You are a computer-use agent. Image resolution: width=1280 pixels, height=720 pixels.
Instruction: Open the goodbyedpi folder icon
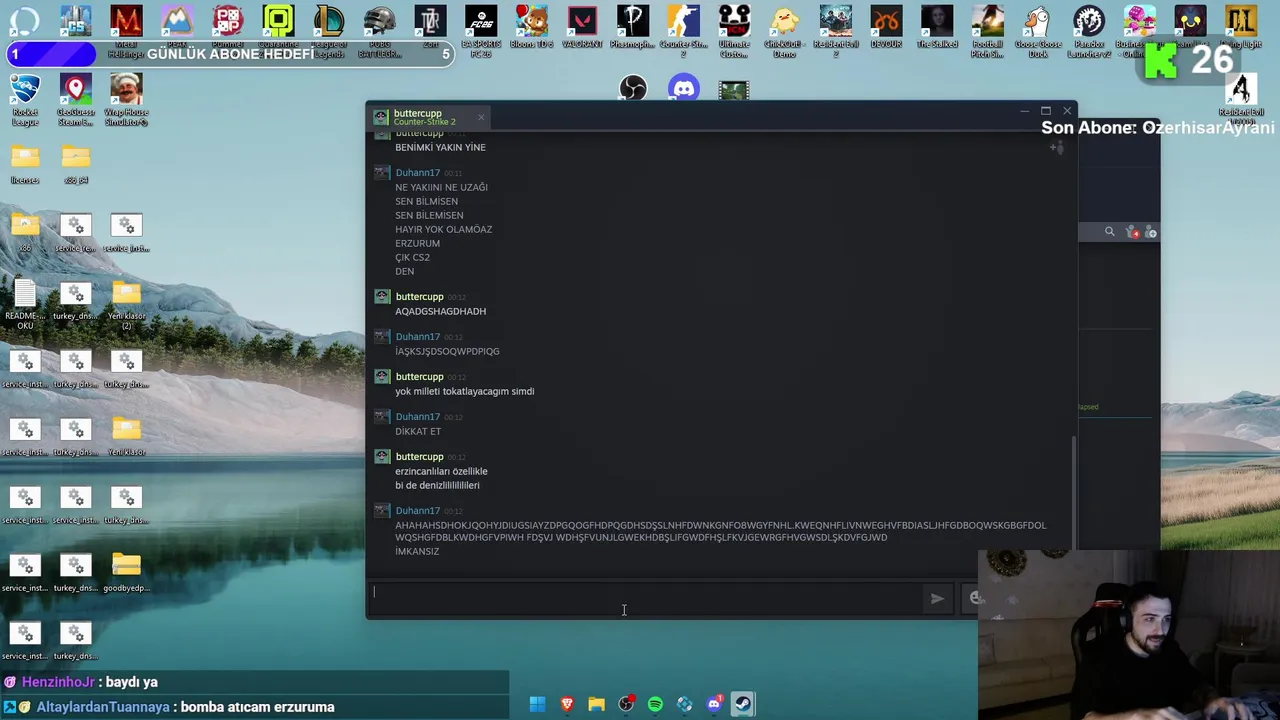[x=126, y=572]
